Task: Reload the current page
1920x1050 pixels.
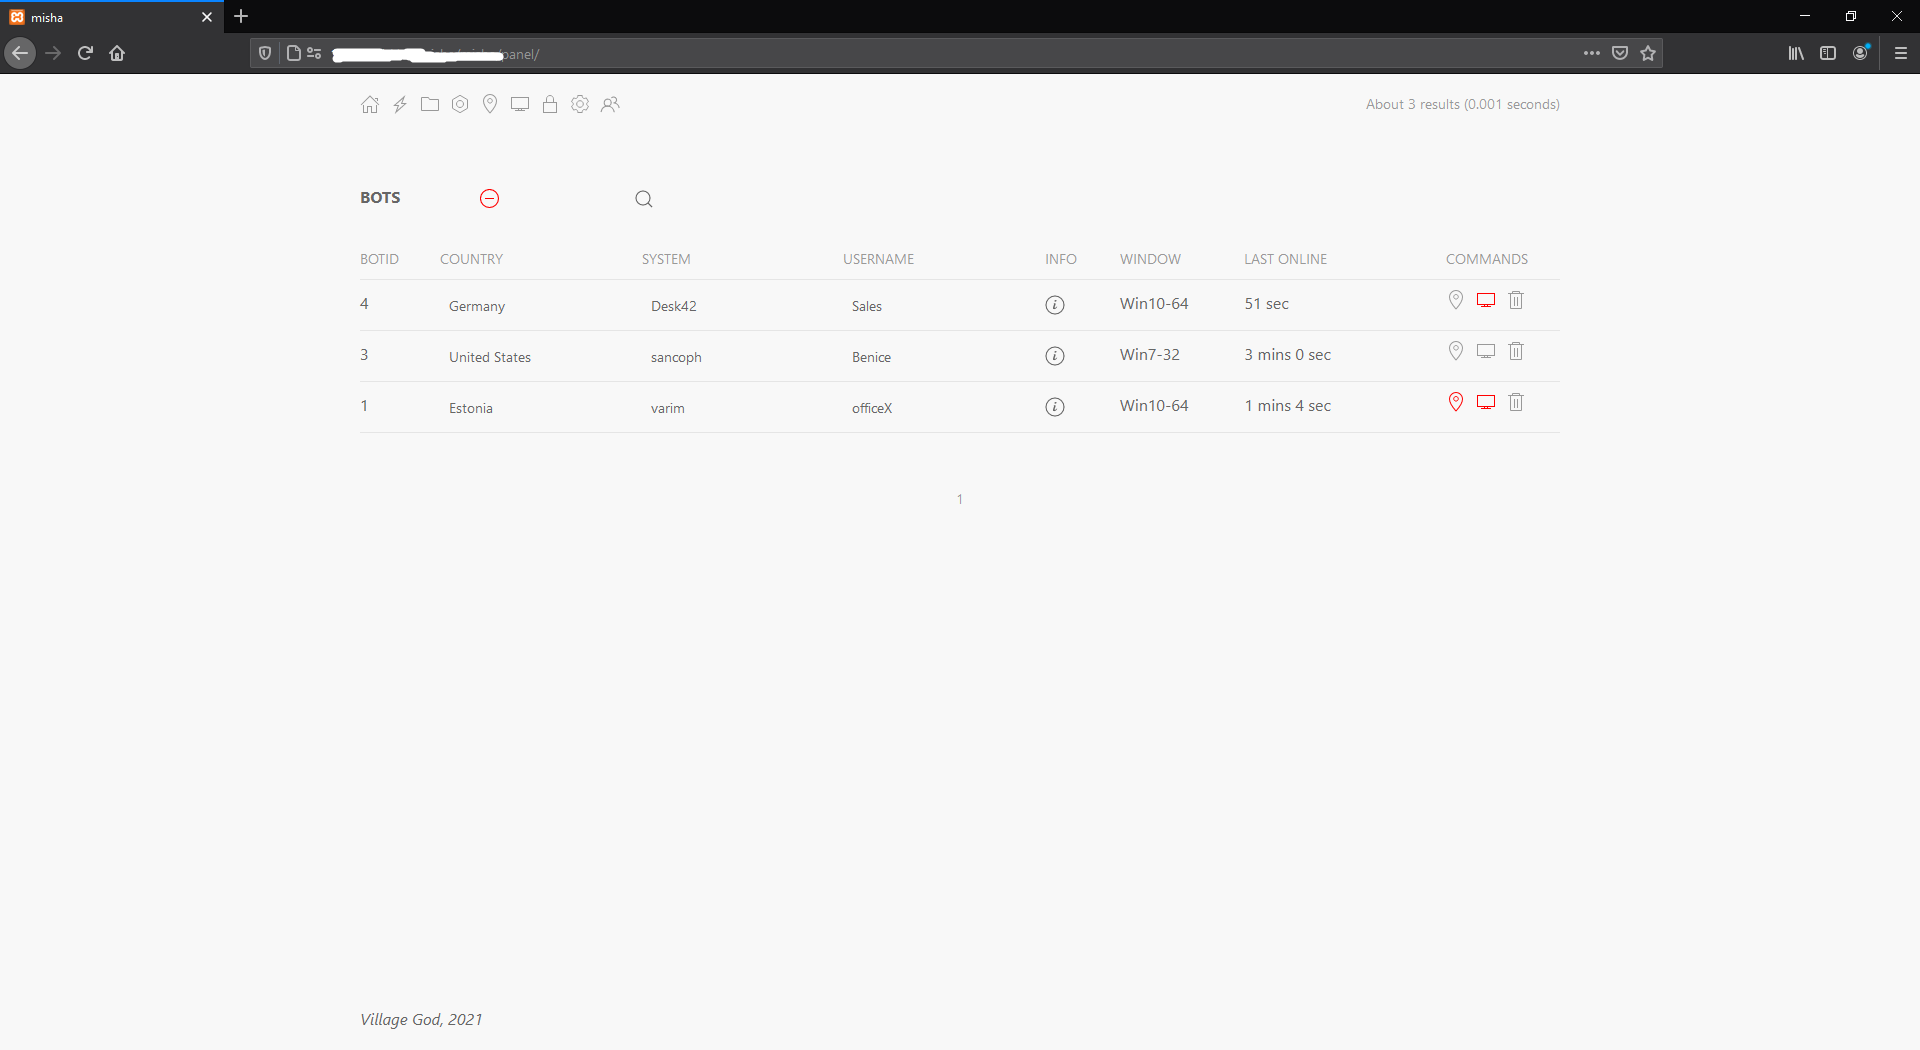Action: coord(85,53)
